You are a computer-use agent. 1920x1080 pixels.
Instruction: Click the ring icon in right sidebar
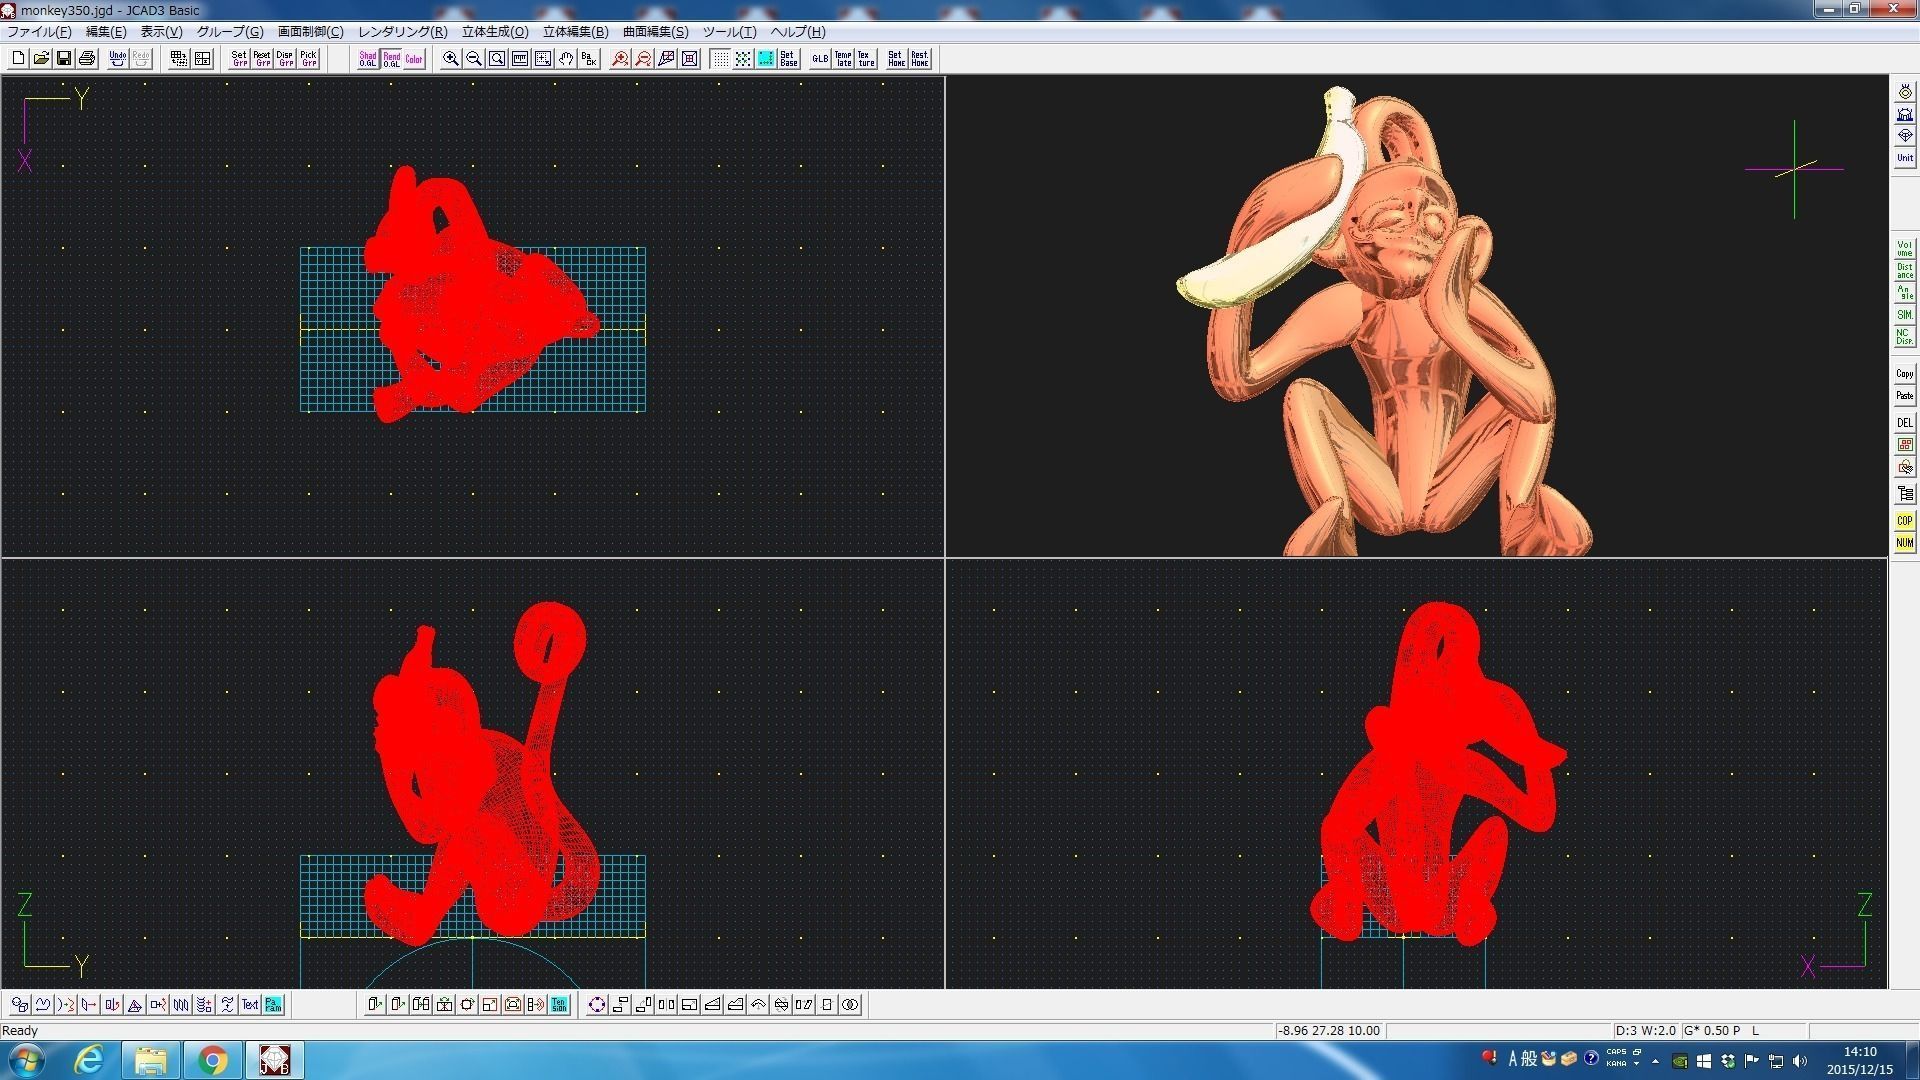point(1904,92)
